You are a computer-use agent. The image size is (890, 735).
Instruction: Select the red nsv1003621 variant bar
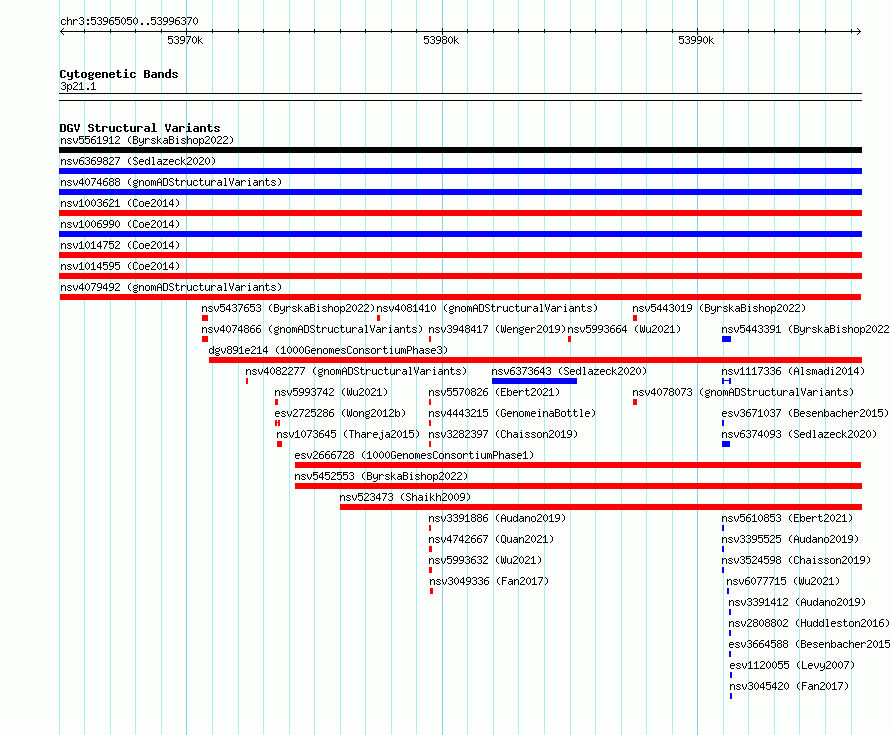pos(460,213)
